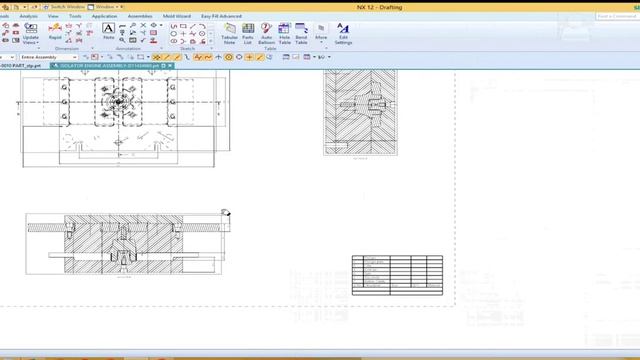Insert a Tabular Note
640x360 pixels.
click(229, 33)
